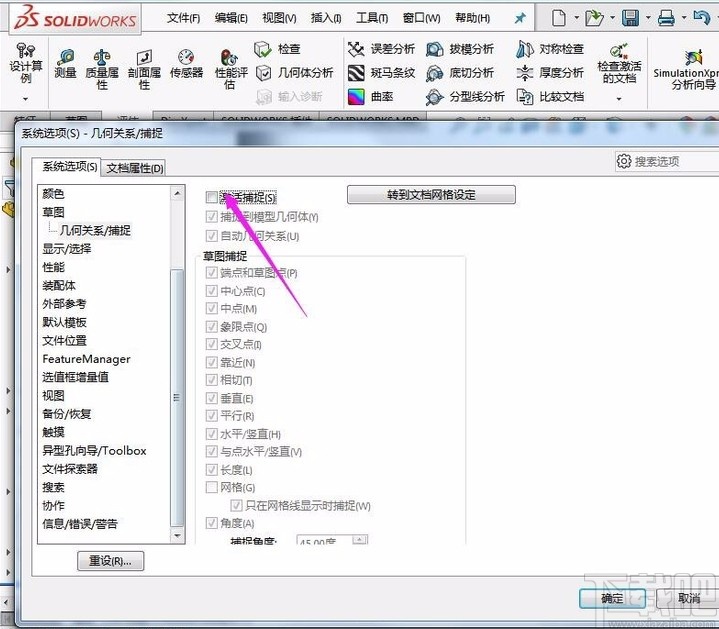719x629 pixels.
Task: Open 误差分析 deviation analysis
Action: coord(381,49)
